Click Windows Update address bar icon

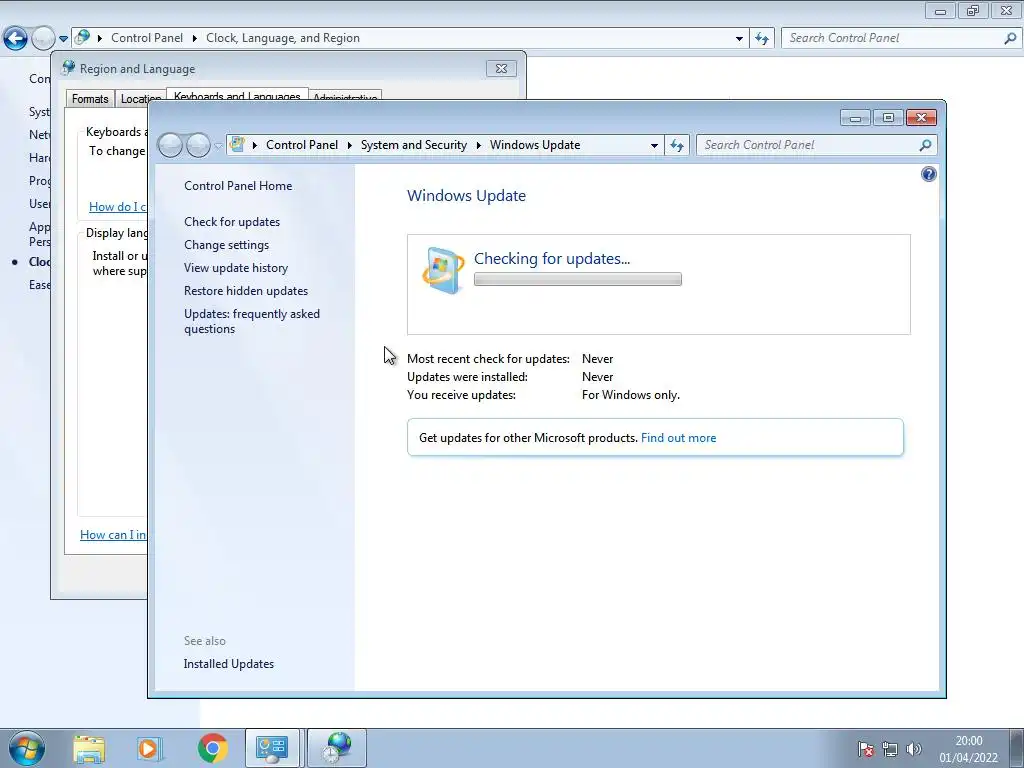click(x=238, y=144)
